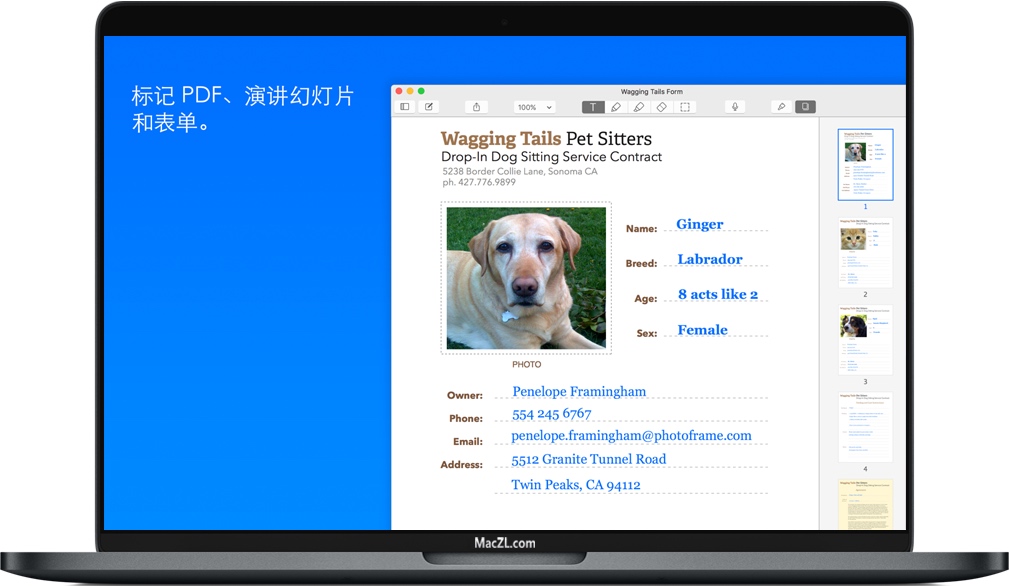Click the Name field value Ginger
This screenshot has height=586, width=1009.
click(699, 224)
